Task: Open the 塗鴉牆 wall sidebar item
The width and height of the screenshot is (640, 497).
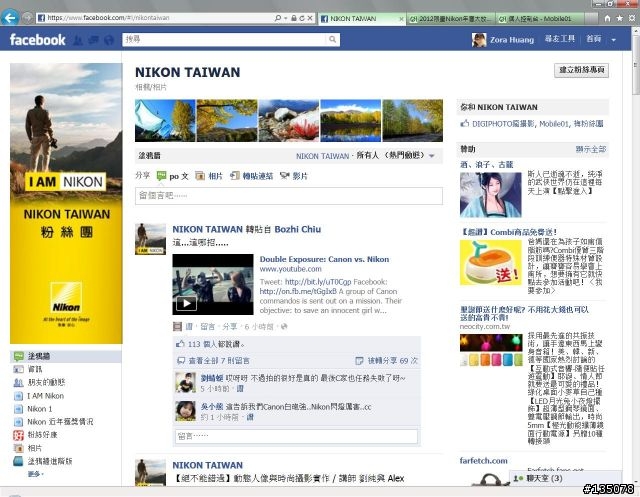Action: click(65, 356)
